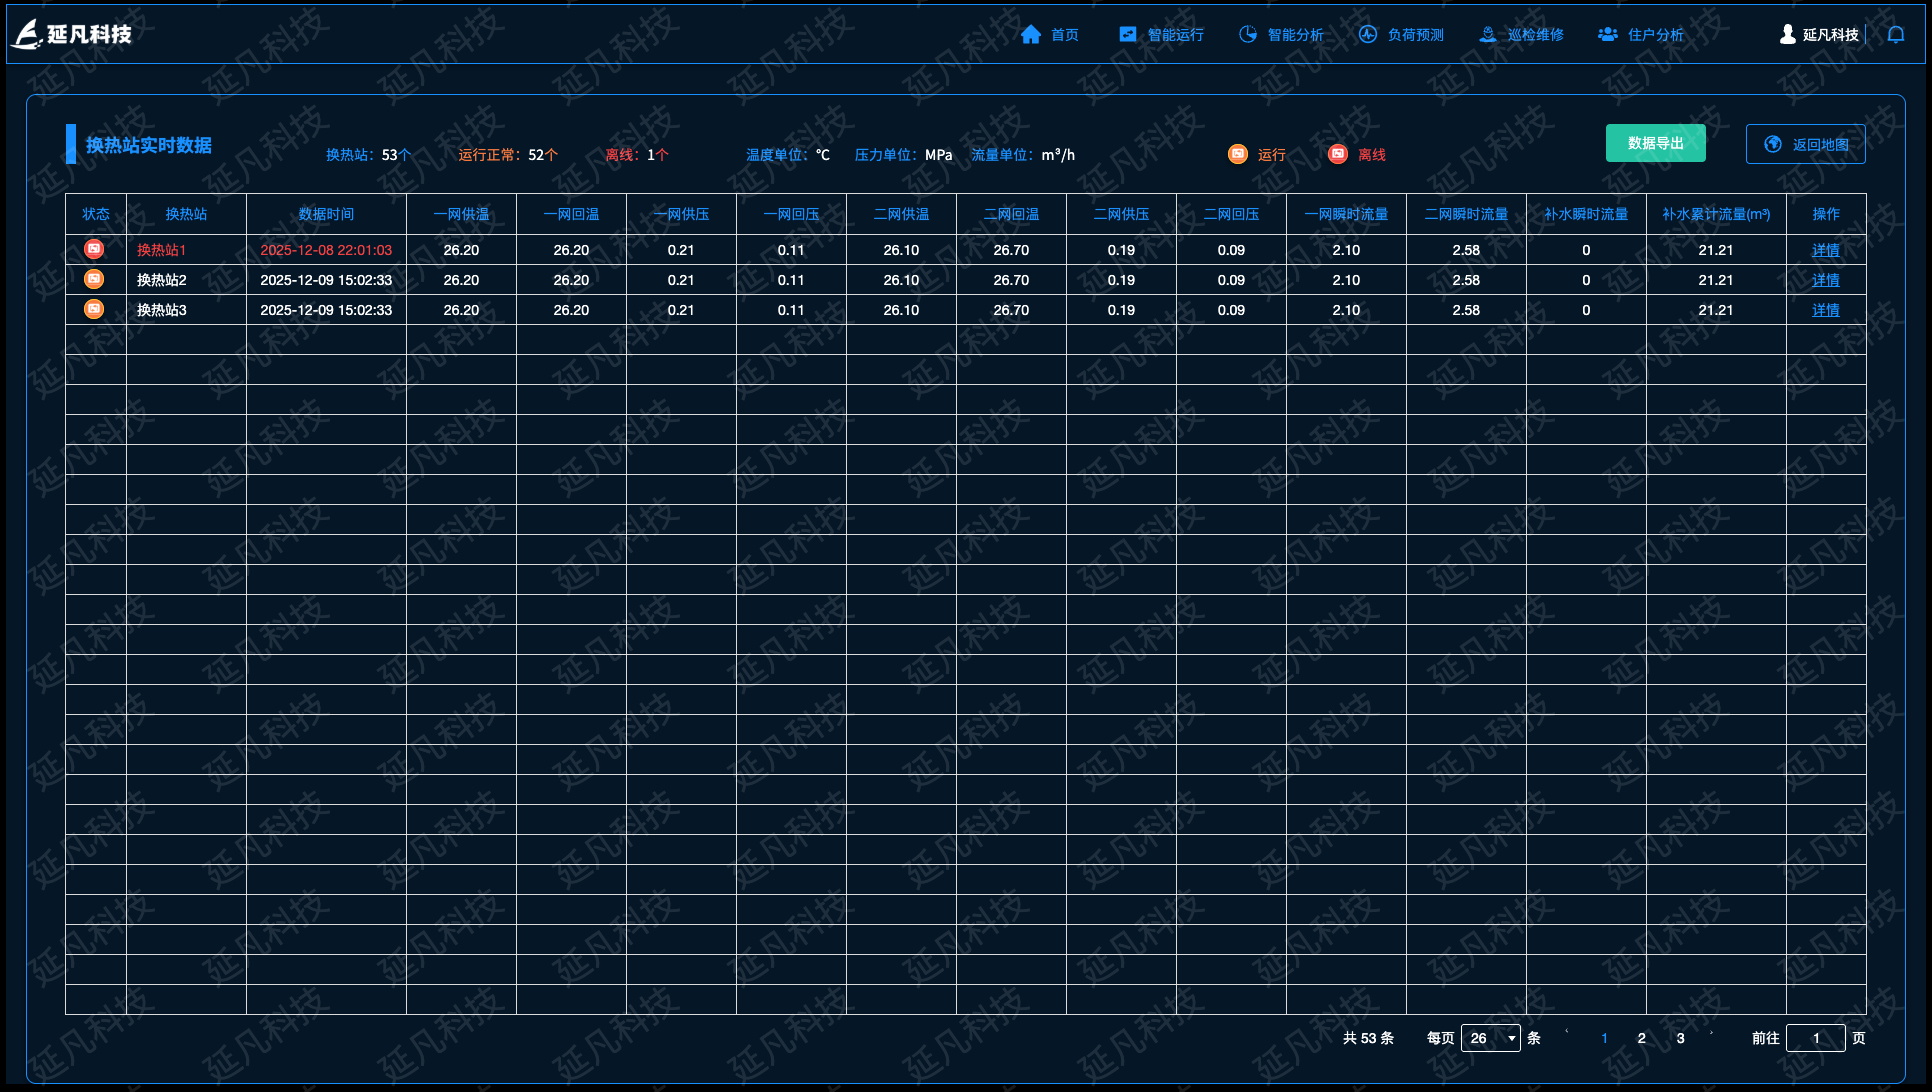
Task: Click the 巡检维修 technician icon
Action: pyautogui.click(x=1488, y=35)
